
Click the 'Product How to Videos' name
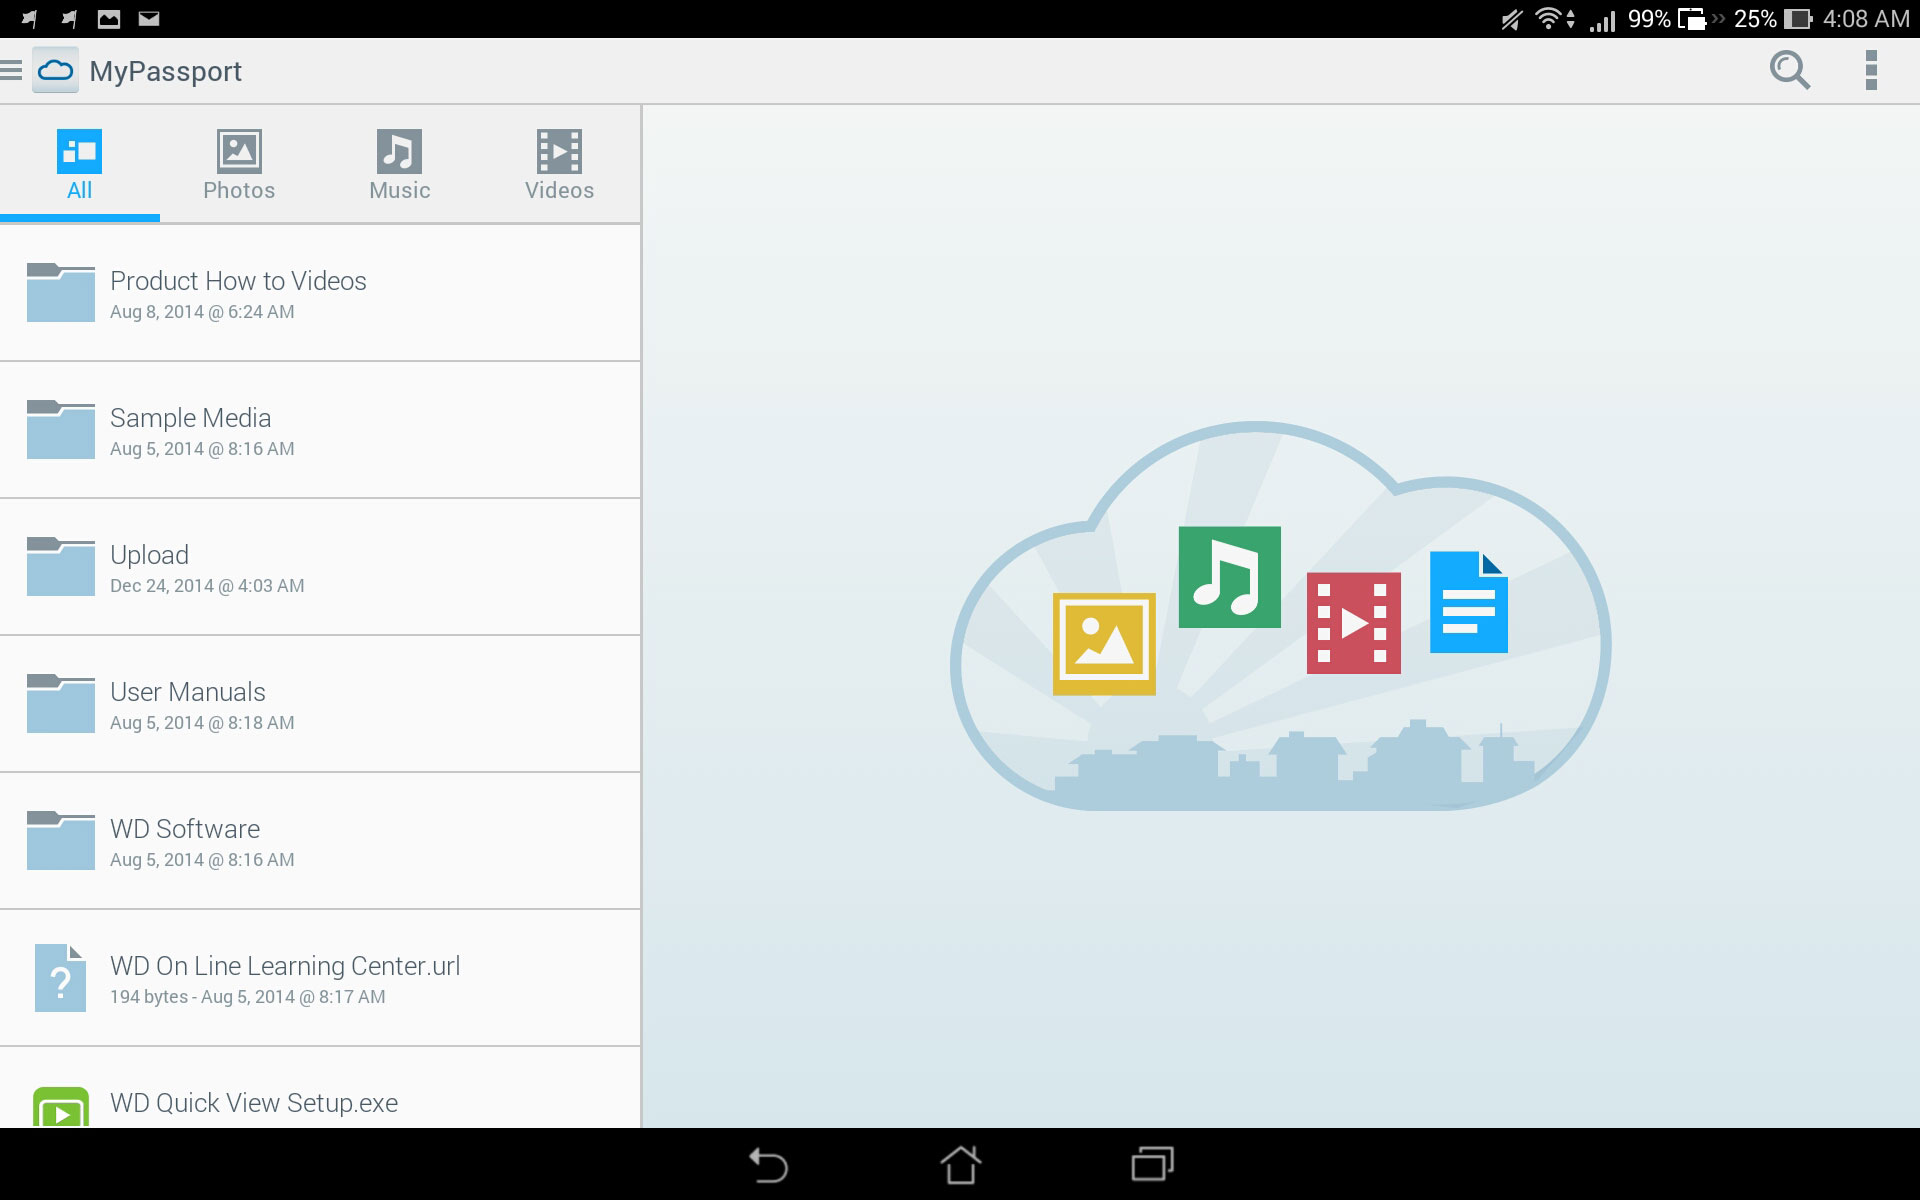(238, 281)
